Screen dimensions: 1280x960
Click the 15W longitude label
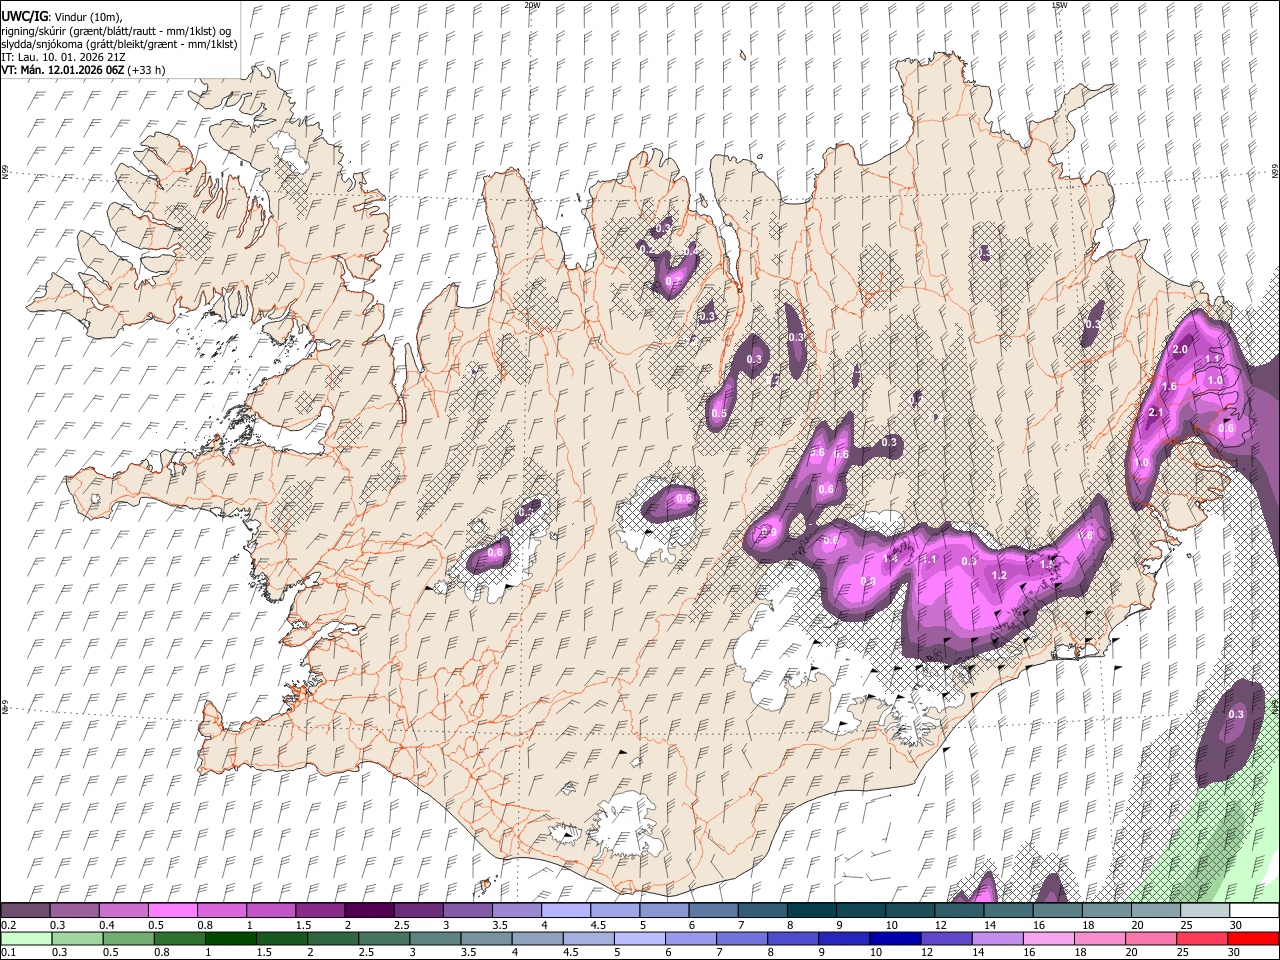click(x=1059, y=5)
